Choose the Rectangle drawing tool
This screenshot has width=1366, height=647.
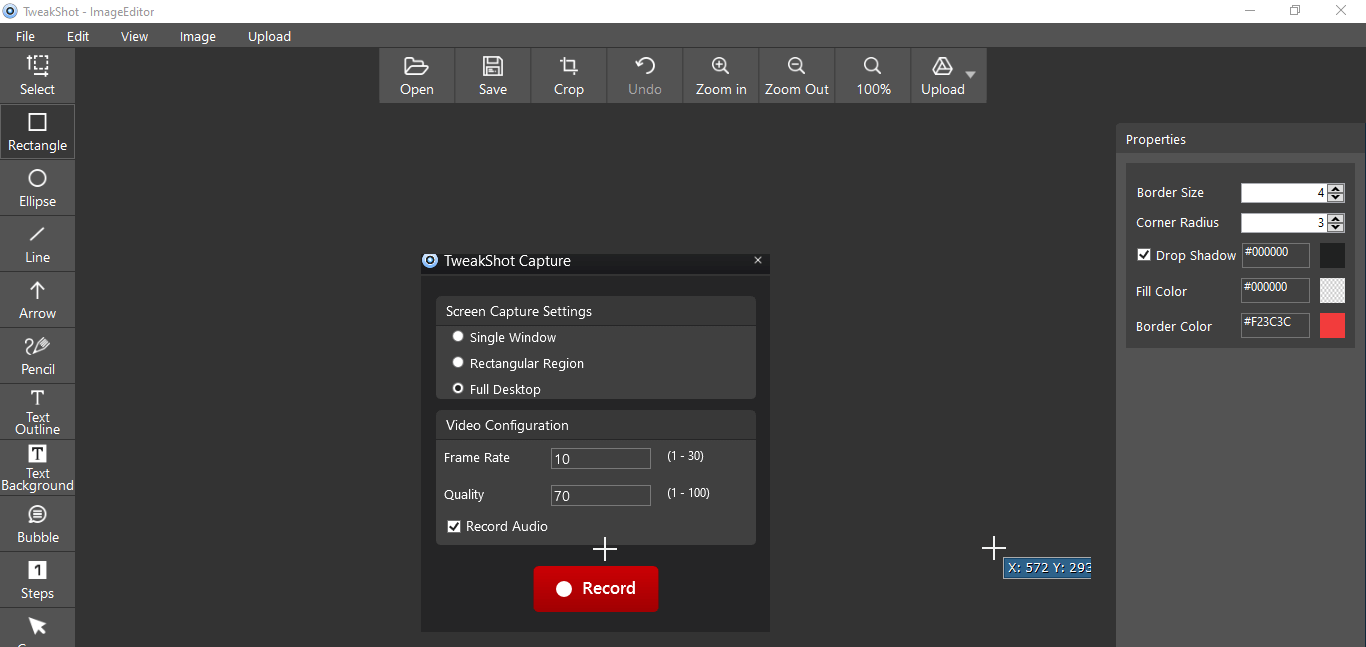coord(37,132)
